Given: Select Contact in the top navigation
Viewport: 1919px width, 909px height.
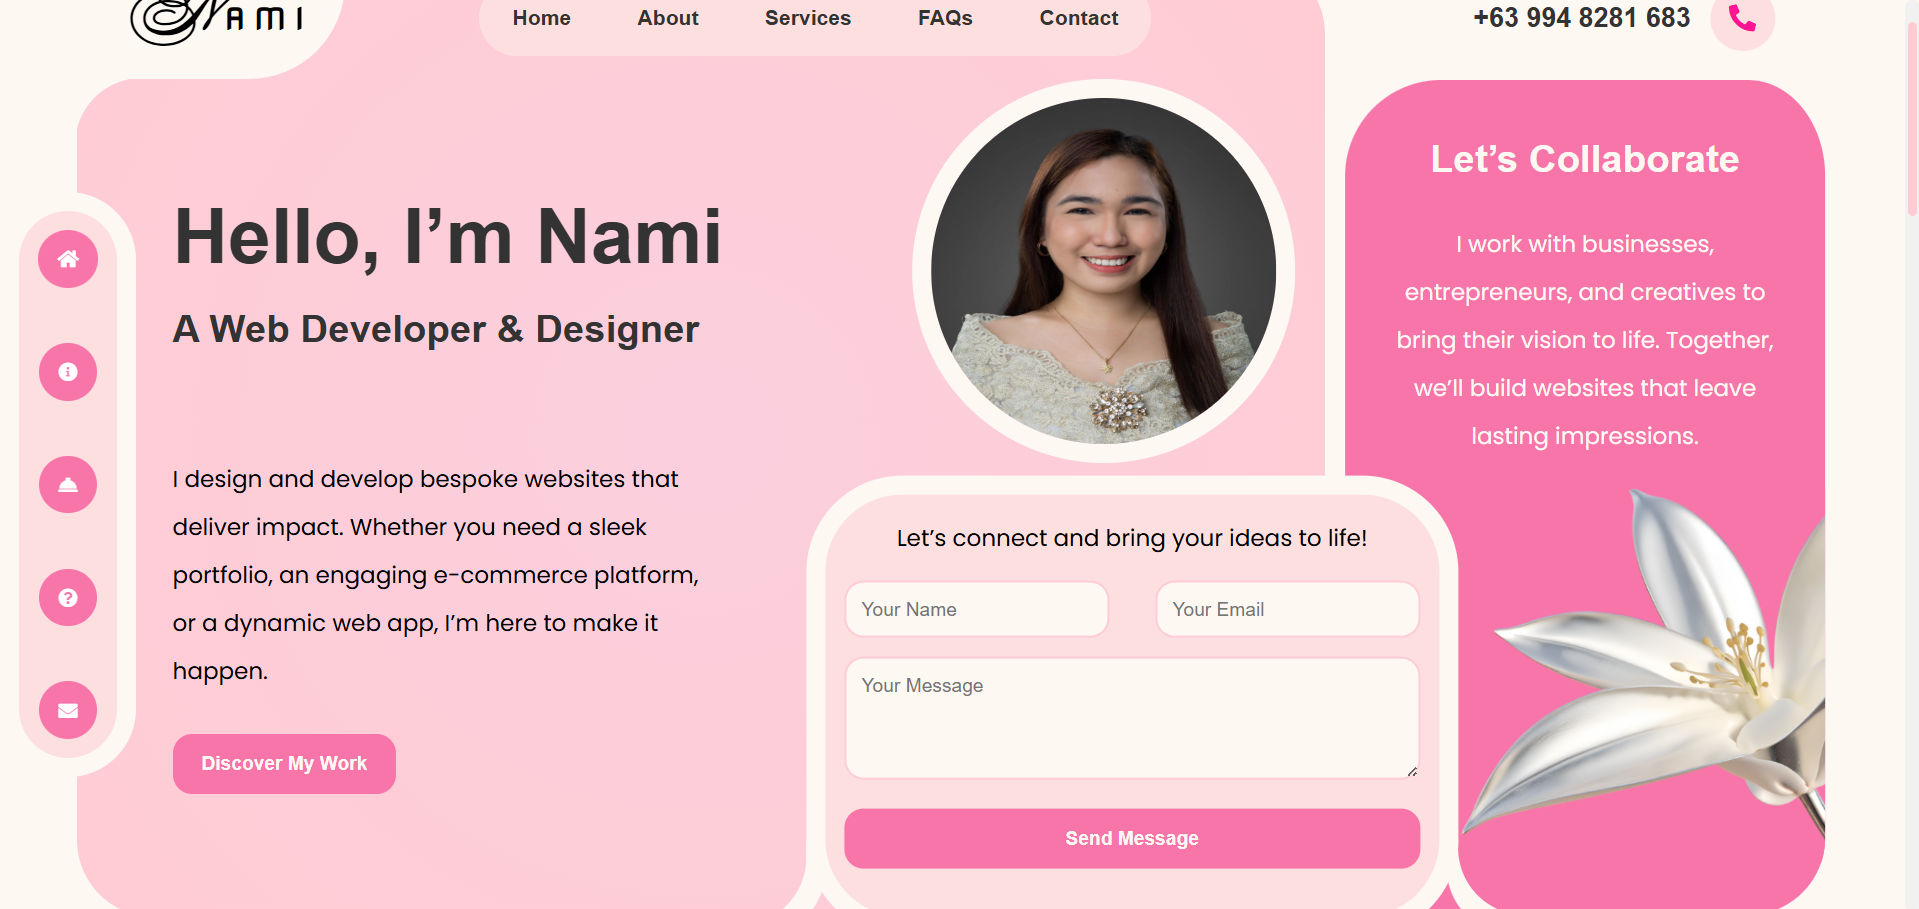Looking at the screenshot, I should 1078,18.
